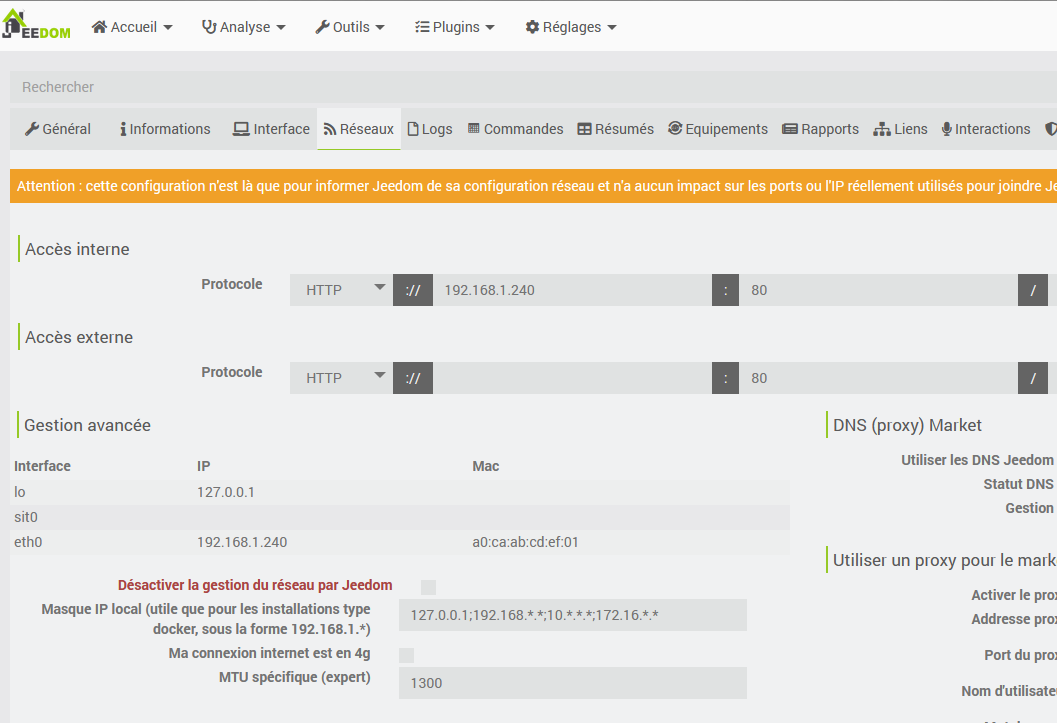Open the Interactions microphone tab
Screen dimensions: 1057x723
coord(986,129)
